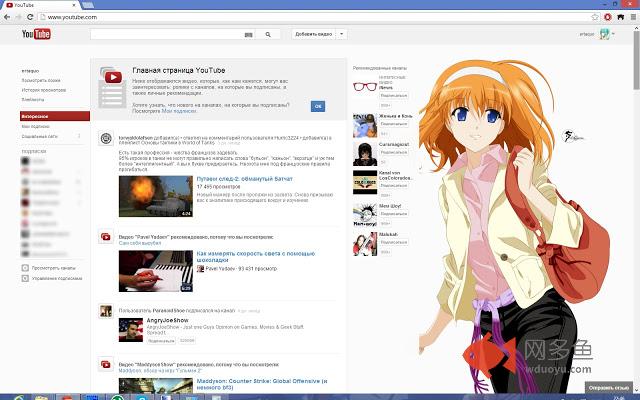Subscribe to Жанька и Конь channel
The image size is (640, 400).
tap(394, 124)
